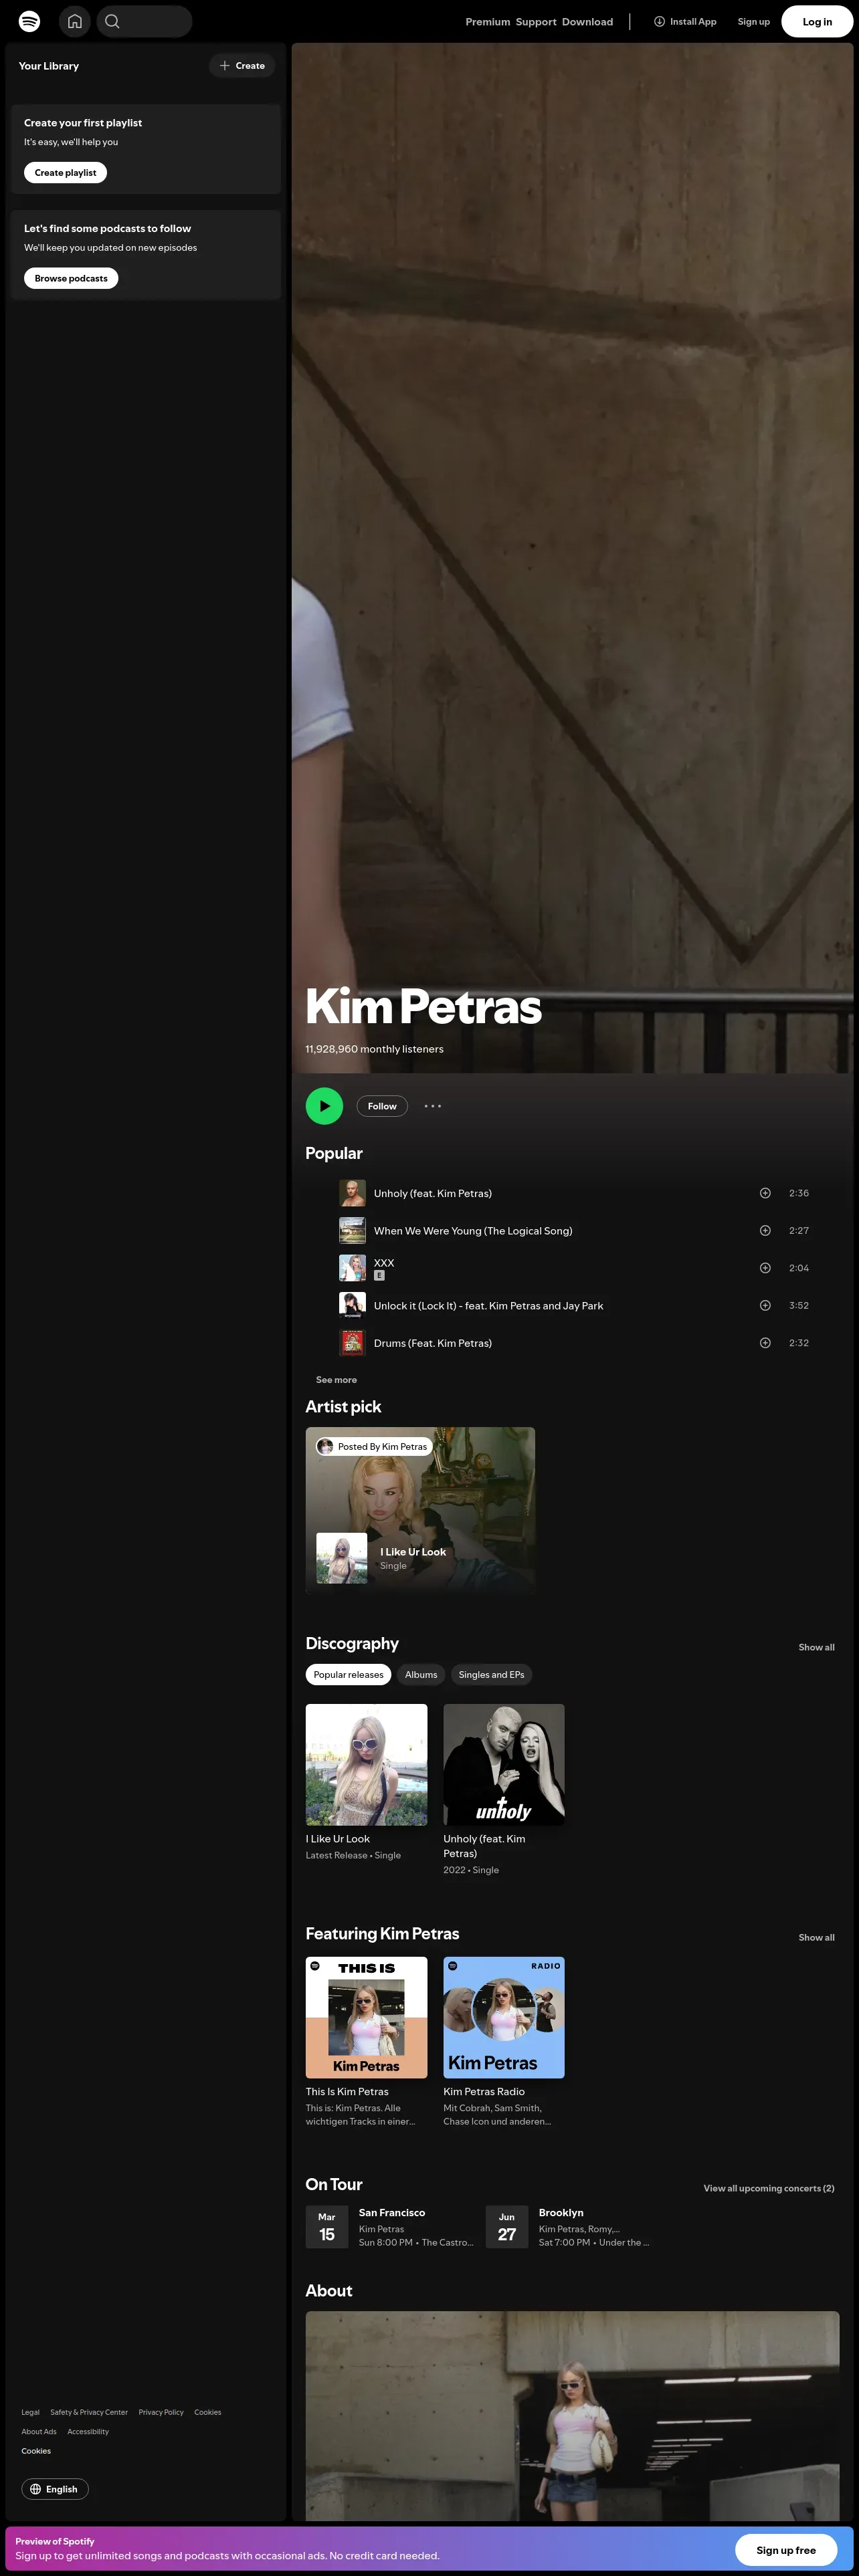Viewport: 859px width, 2576px height.
Task: Select Popular releases filter chip
Action: pos(348,1675)
